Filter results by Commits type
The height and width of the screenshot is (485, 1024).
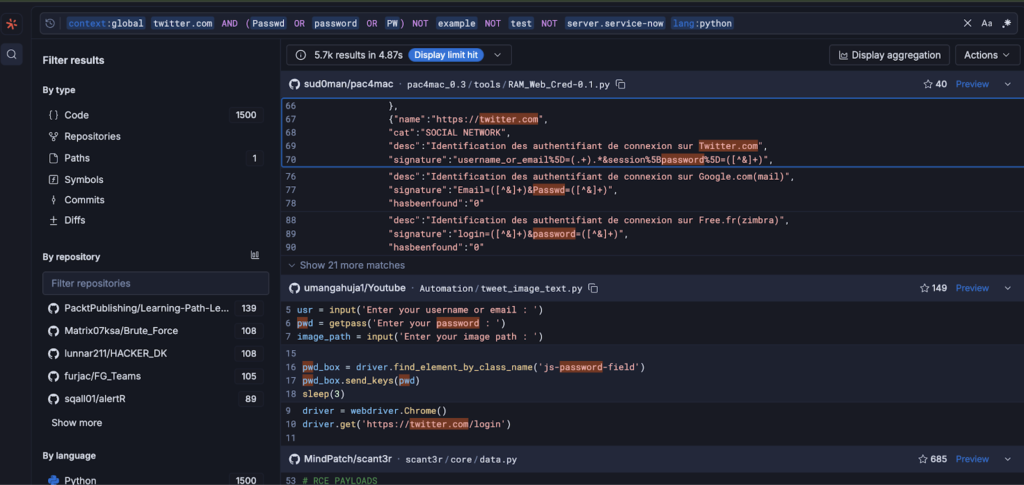(153, 200)
